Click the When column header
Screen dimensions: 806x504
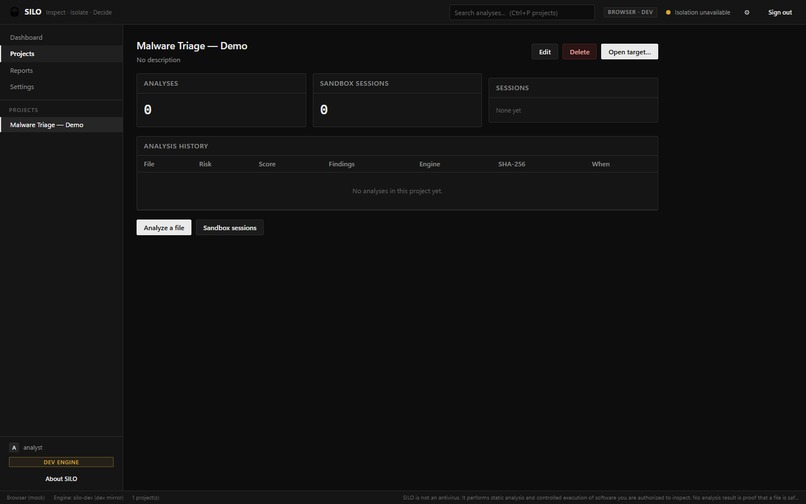coord(600,164)
